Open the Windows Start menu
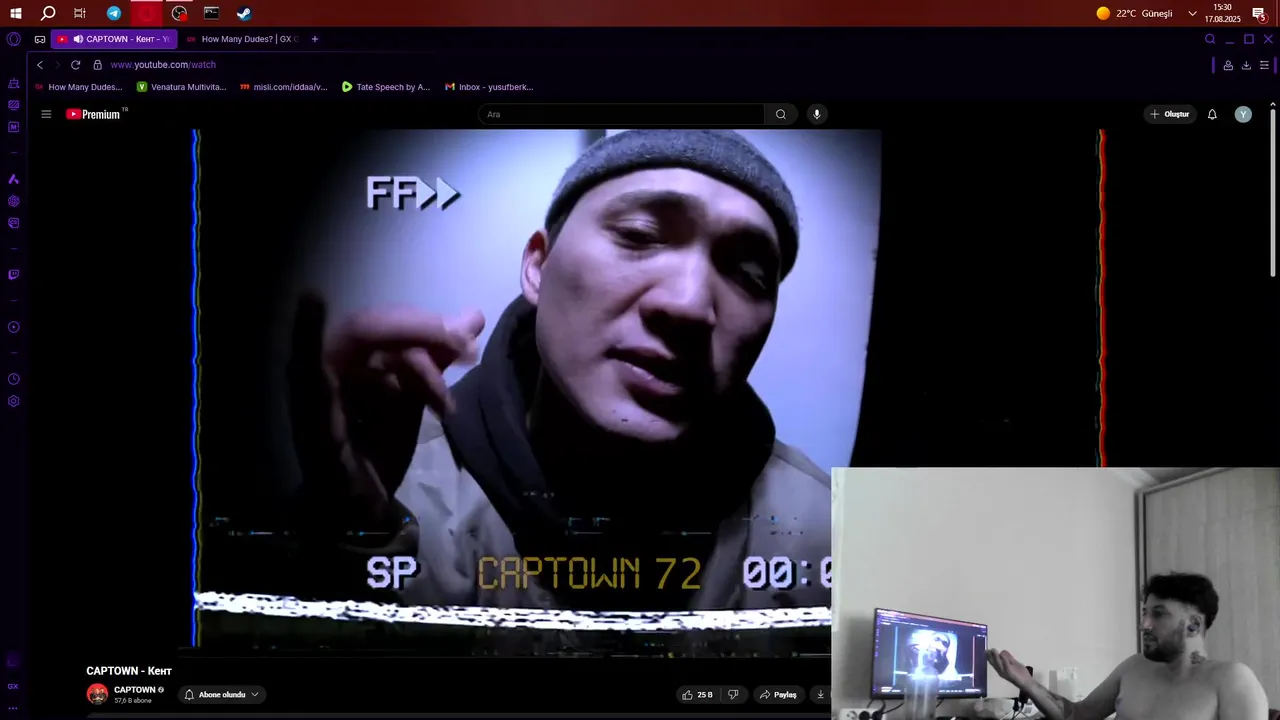The height and width of the screenshot is (720, 1280). tap(15, 13)
